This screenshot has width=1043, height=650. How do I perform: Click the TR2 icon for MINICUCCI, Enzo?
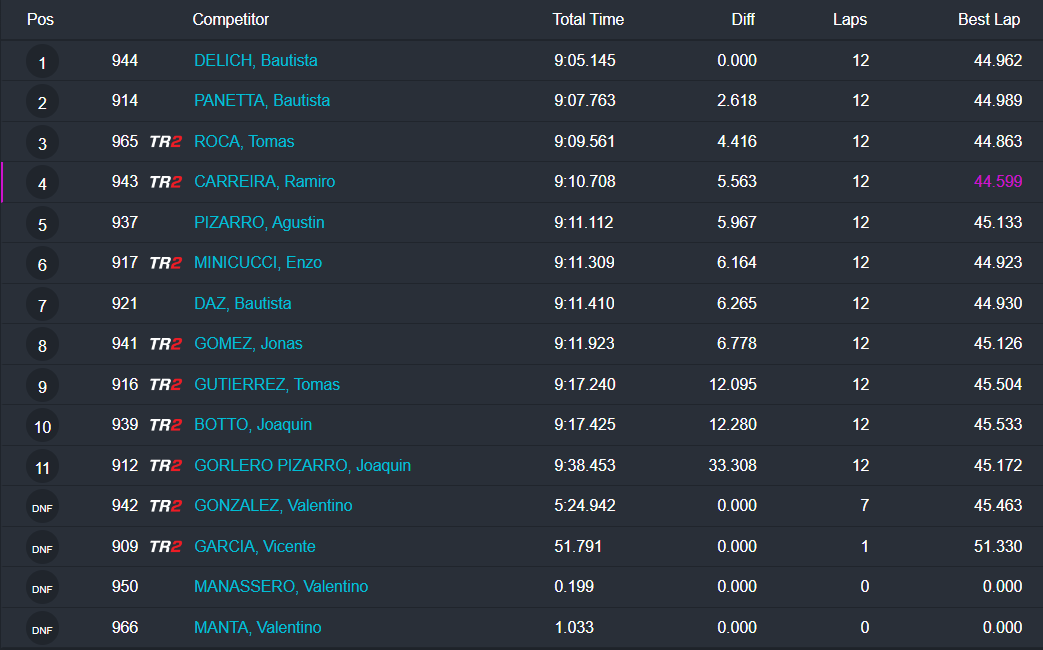tap(165, 263)
